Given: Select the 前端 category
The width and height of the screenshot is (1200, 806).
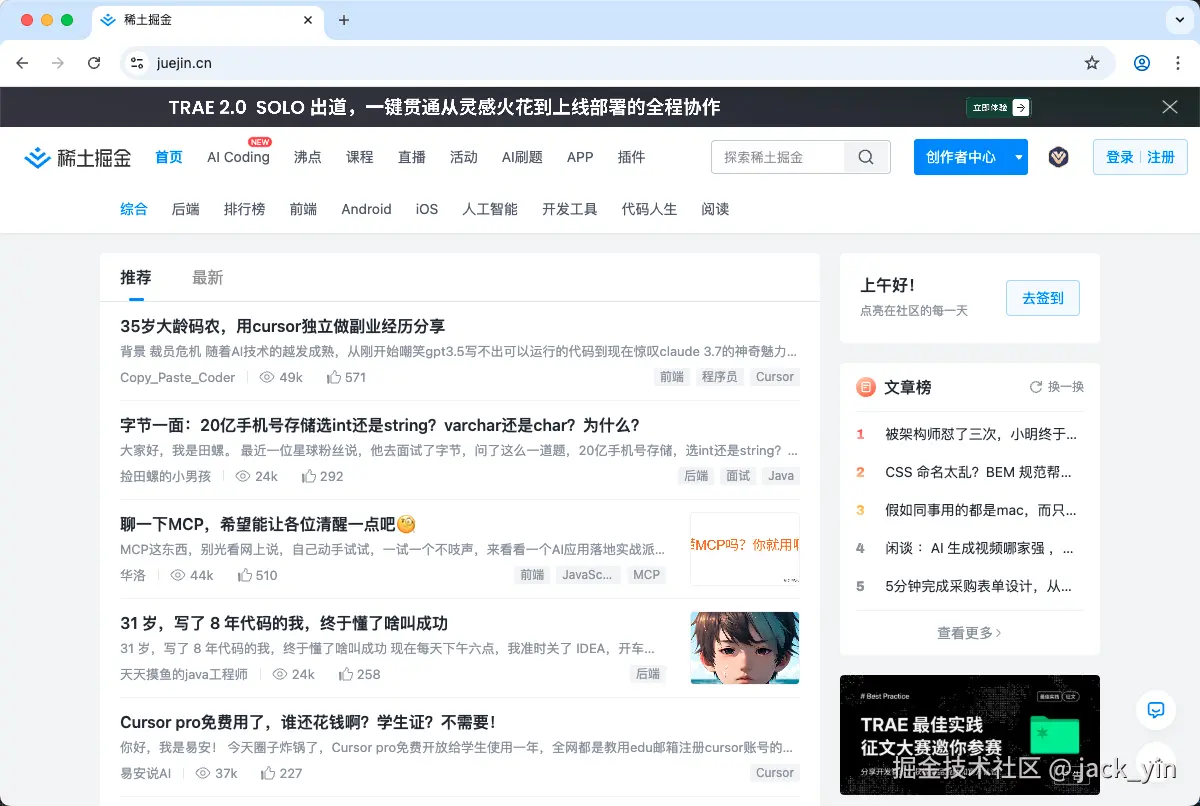Looking at the screenshot, I should pyautogui.click(x=304, y=209).
